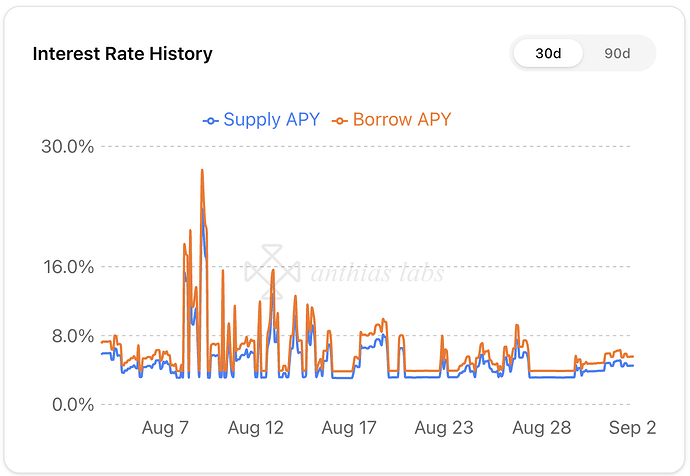Select the 30d time range
The height and width of the screenshot is (476, 690).
[547, 54]
